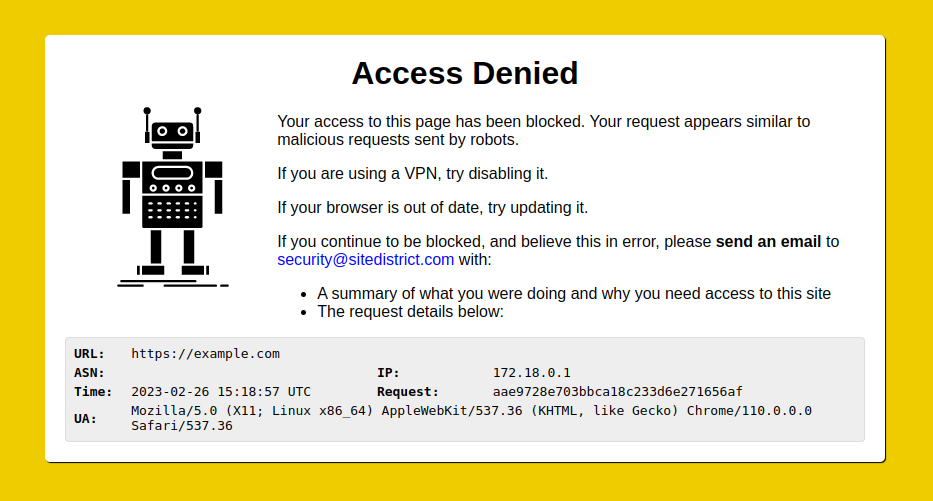
Task: Click the browser out of date sentence
Action: pos(432,208)
